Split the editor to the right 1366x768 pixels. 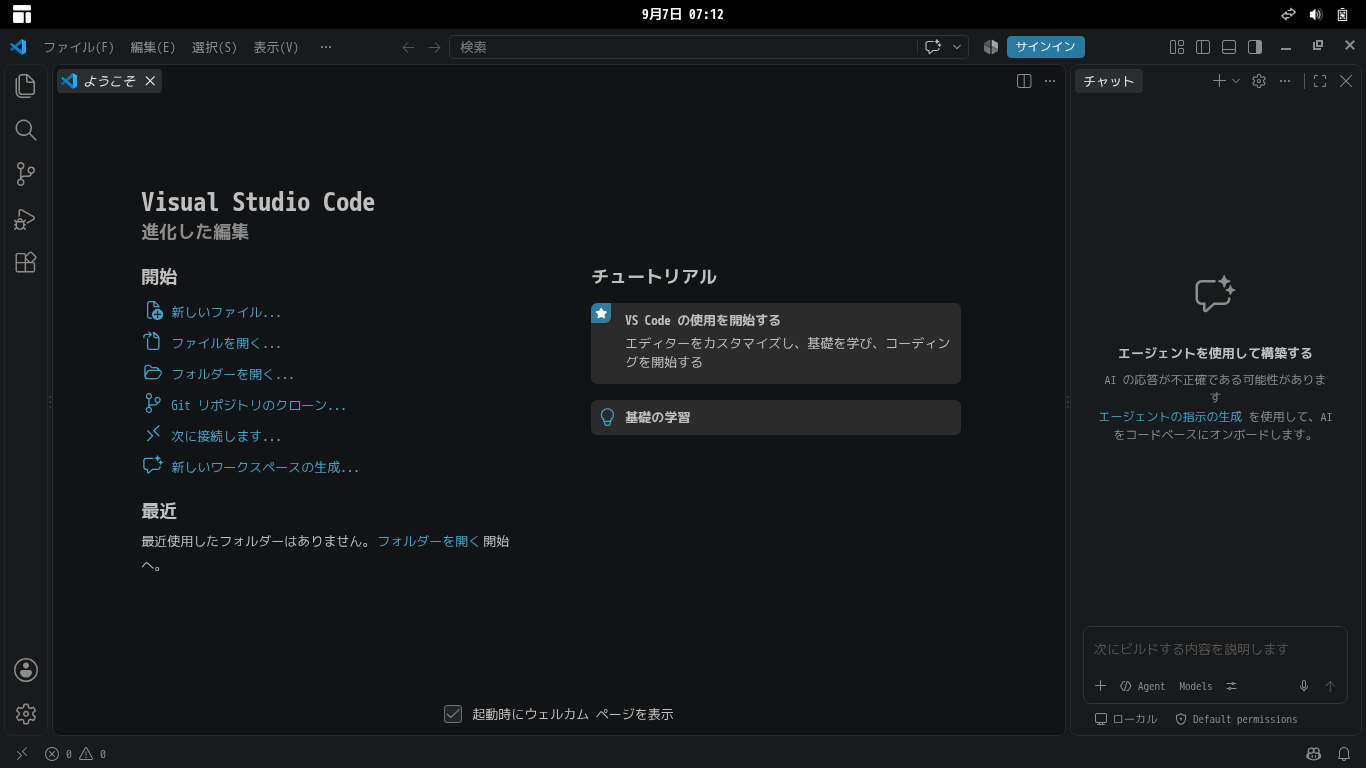1024,81
